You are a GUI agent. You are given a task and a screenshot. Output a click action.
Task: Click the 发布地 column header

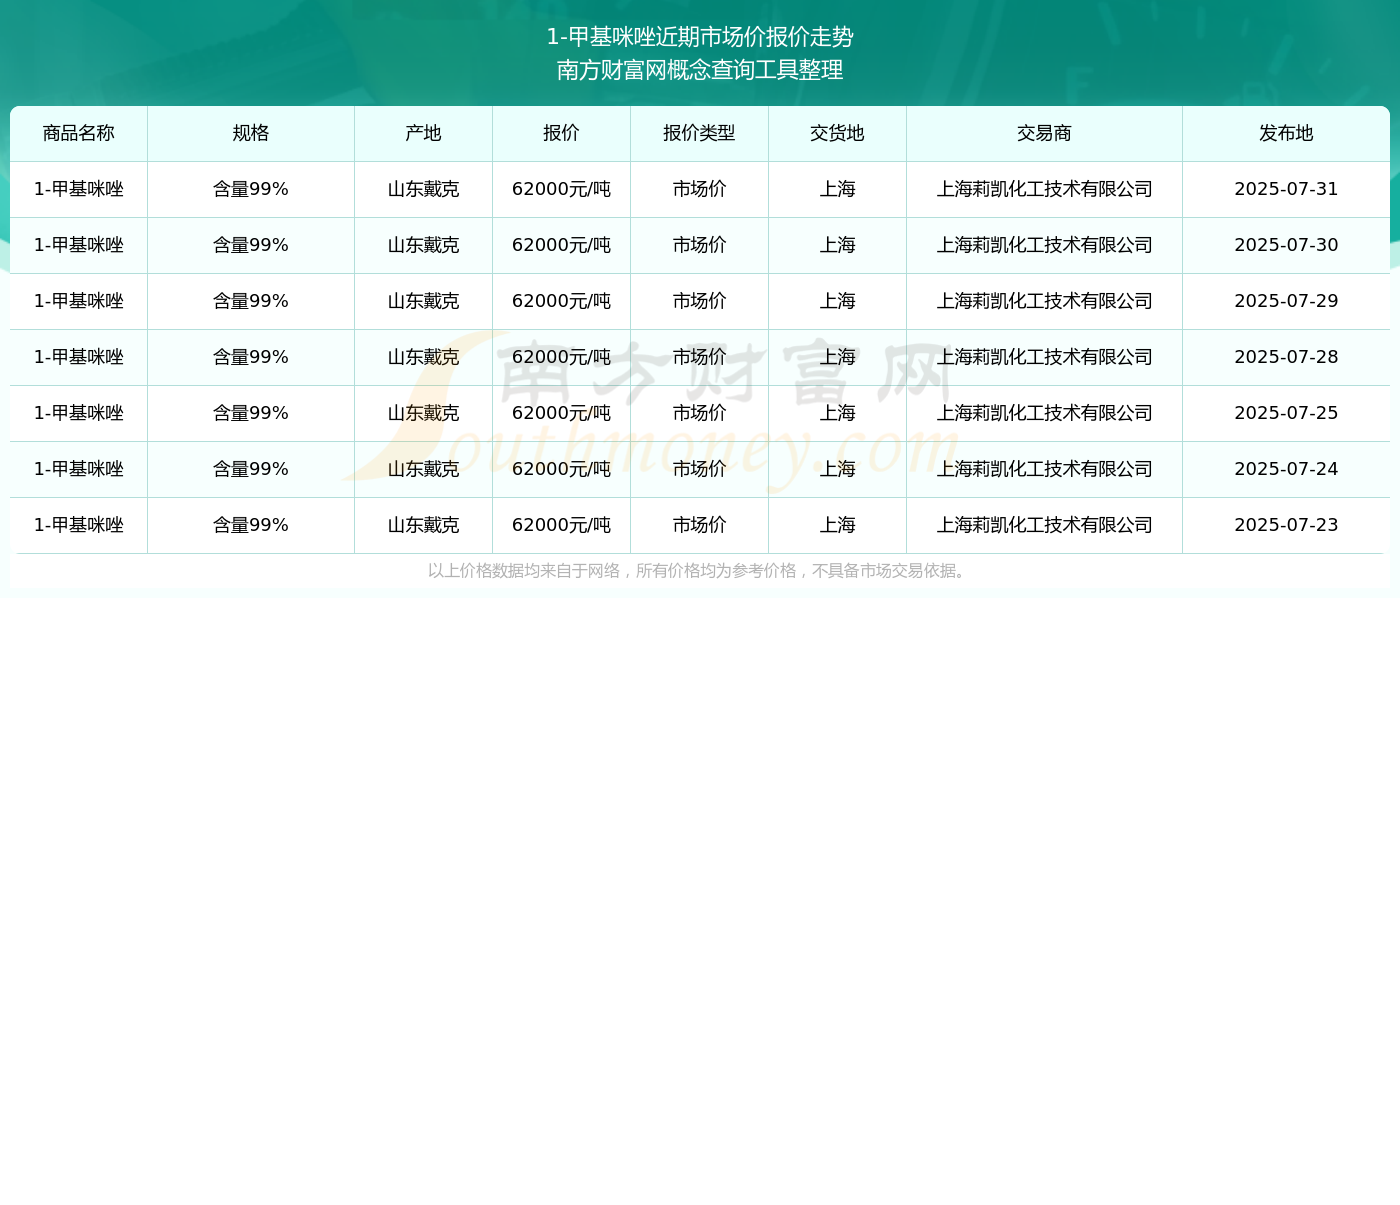point(1286,133)
